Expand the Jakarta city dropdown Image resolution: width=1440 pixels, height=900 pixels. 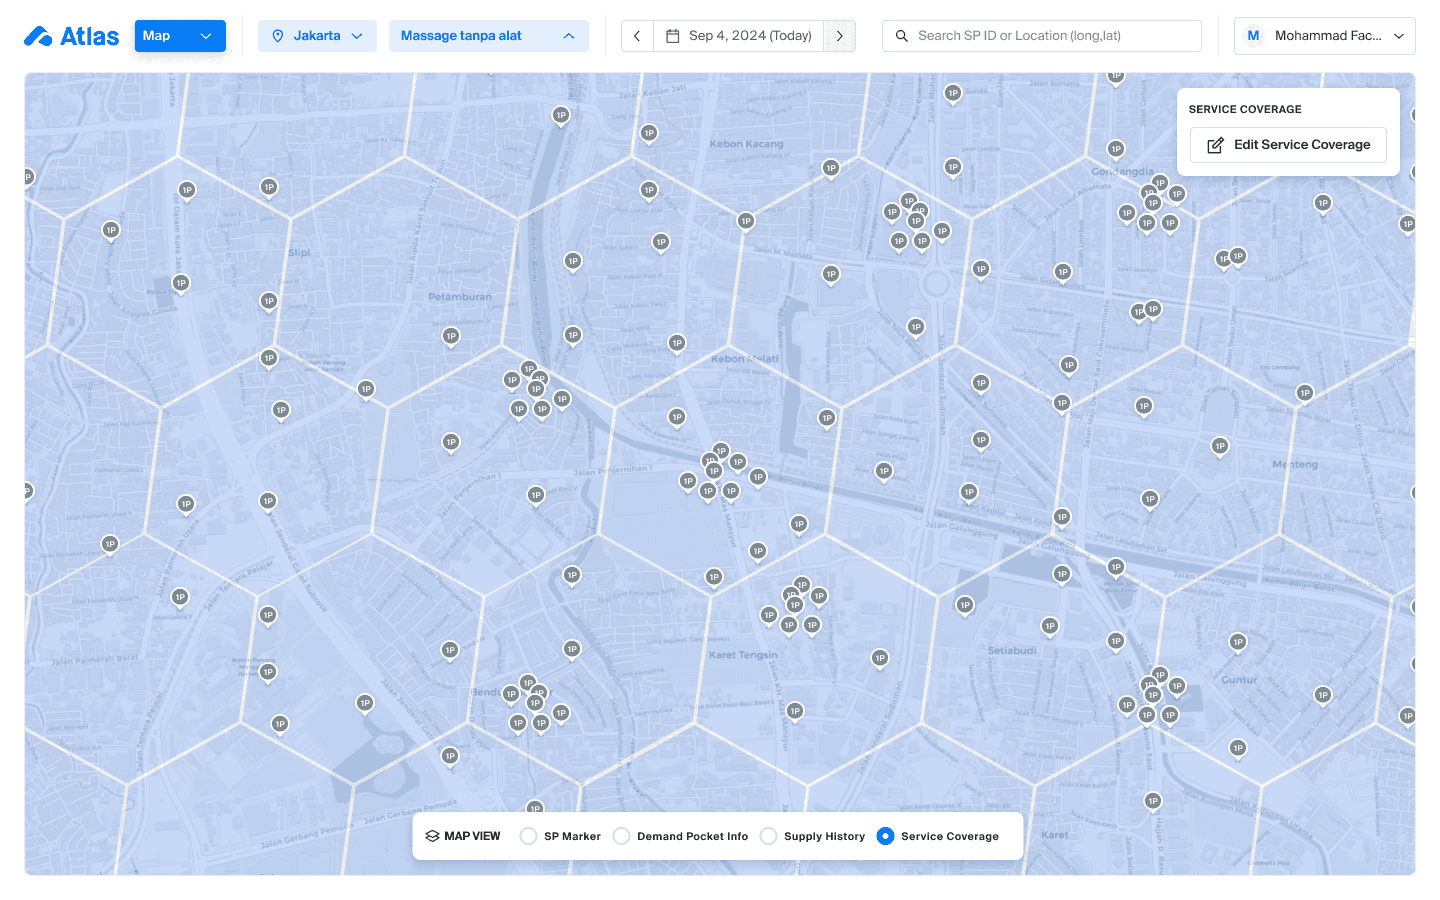(x=317, y=36)
